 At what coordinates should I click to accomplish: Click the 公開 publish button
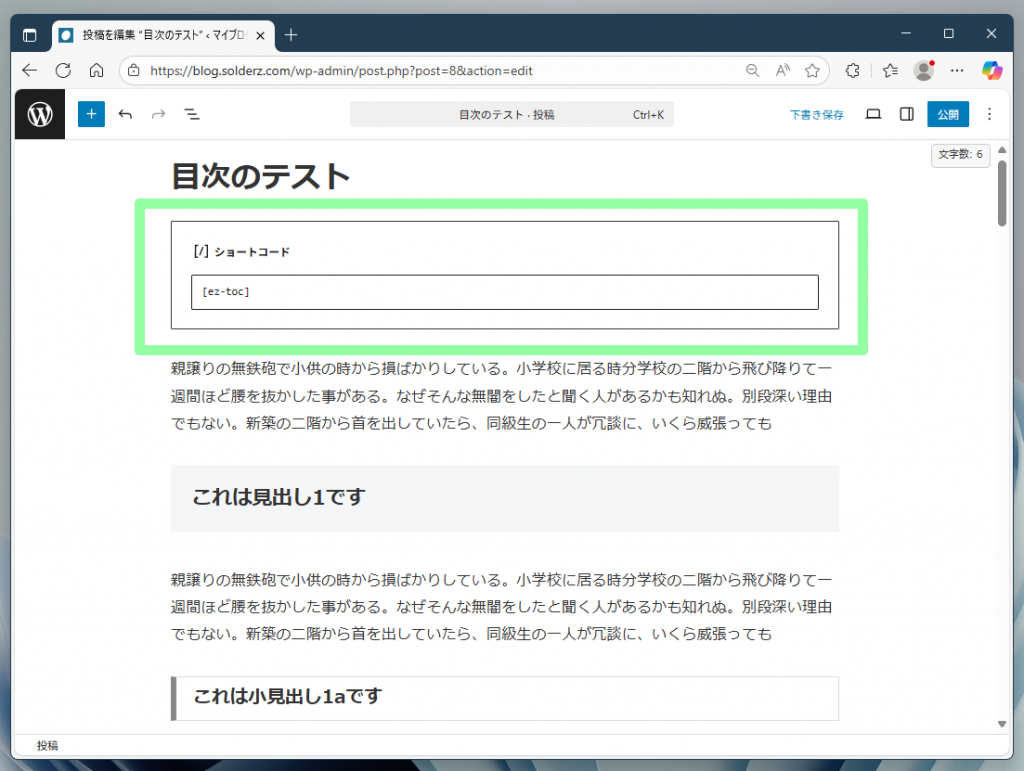(x=947, y=114)
